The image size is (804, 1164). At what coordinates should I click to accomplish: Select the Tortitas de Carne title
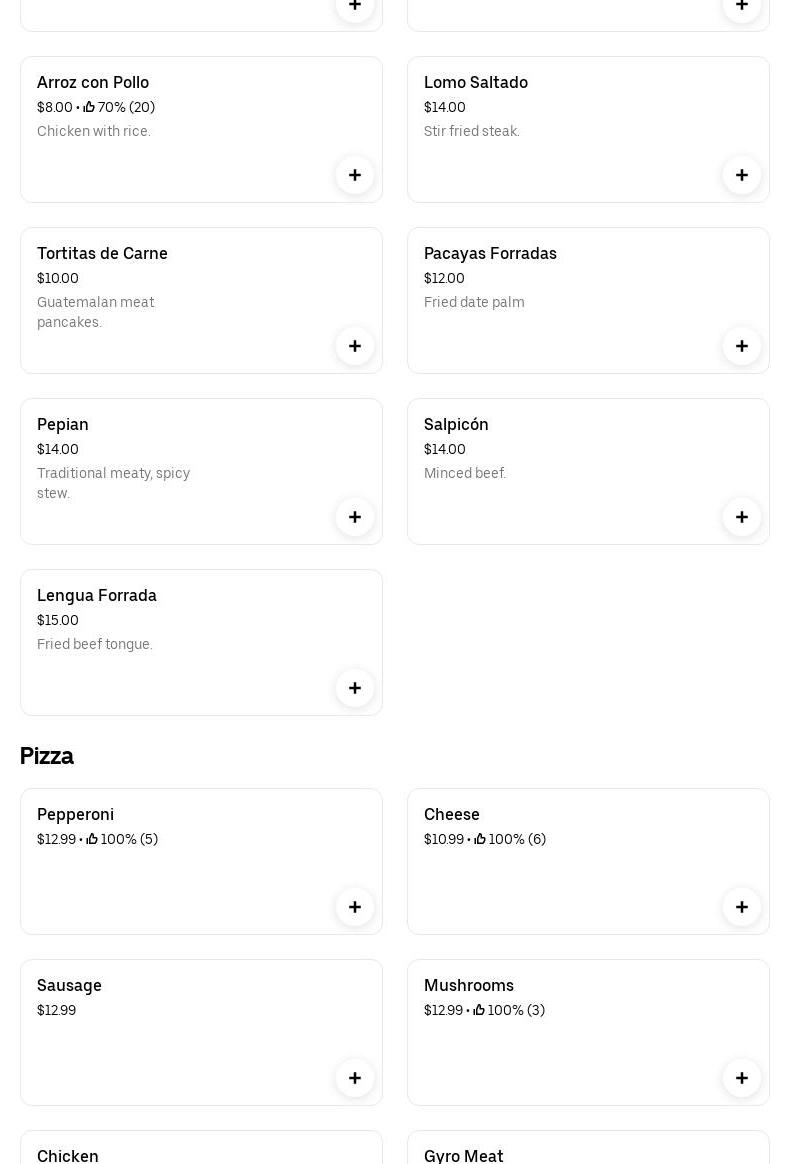tap(102, 254)
